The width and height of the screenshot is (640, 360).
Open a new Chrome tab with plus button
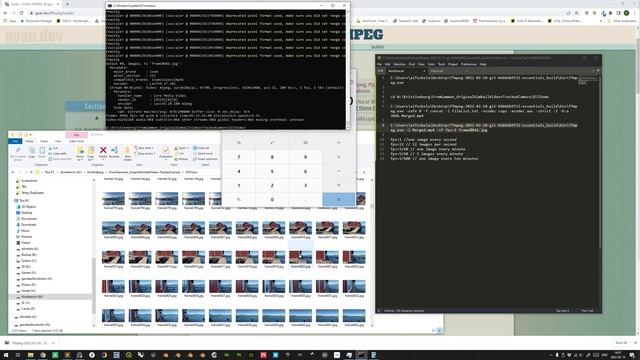pos(67,4)
